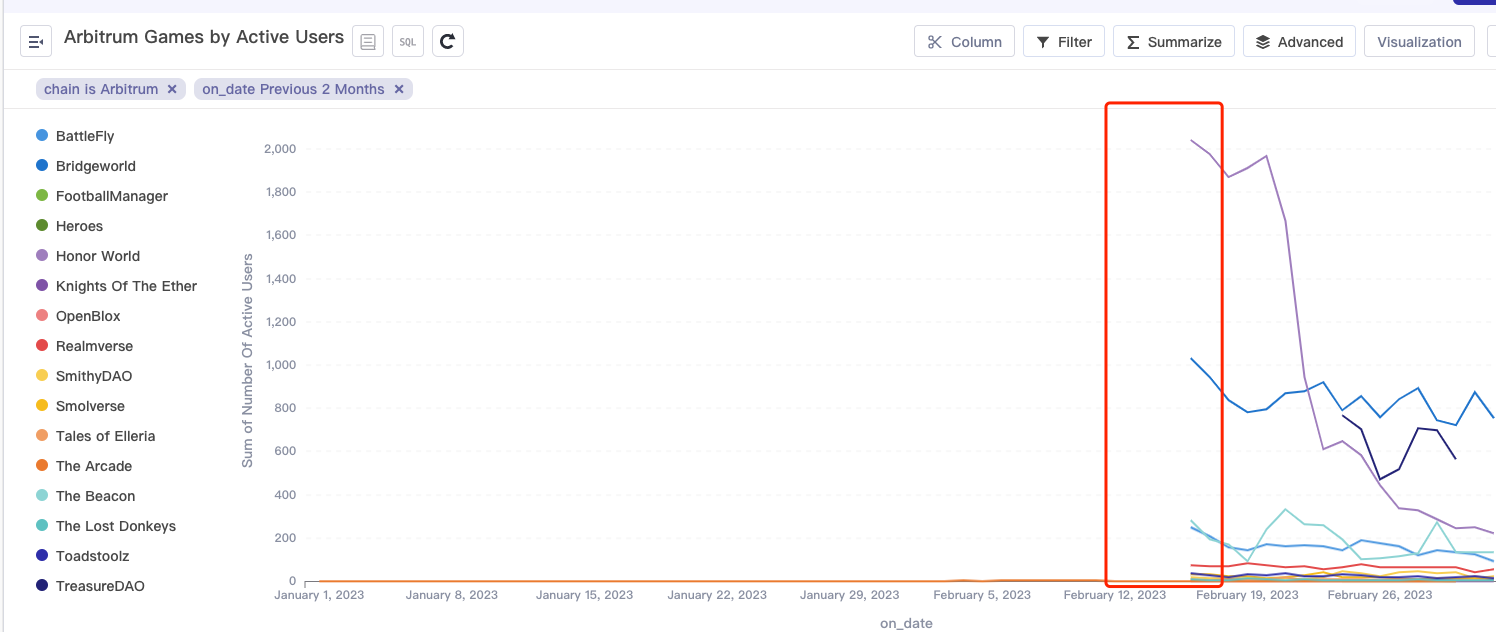
Task: Click the Tales of Elleria legend item
Action: [x=105, y=436]
